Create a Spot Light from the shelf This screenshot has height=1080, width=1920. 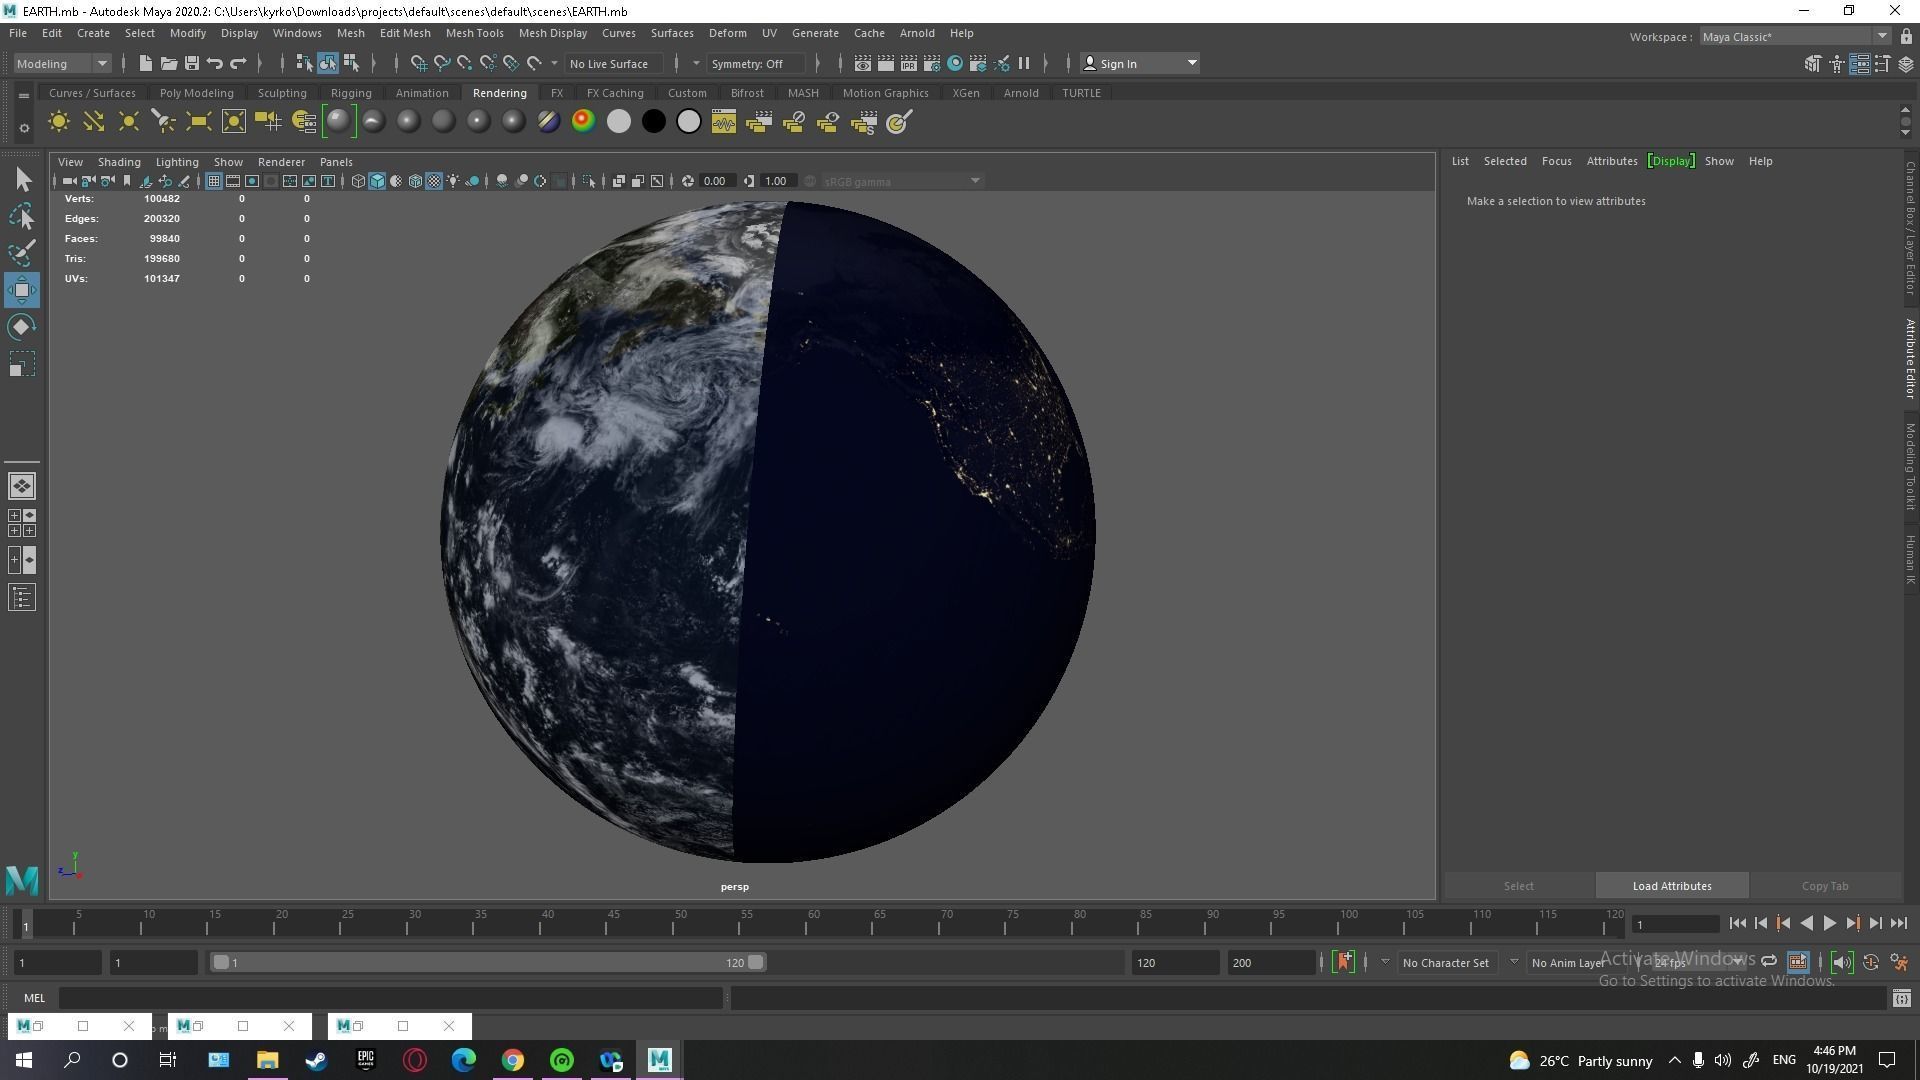164,122
